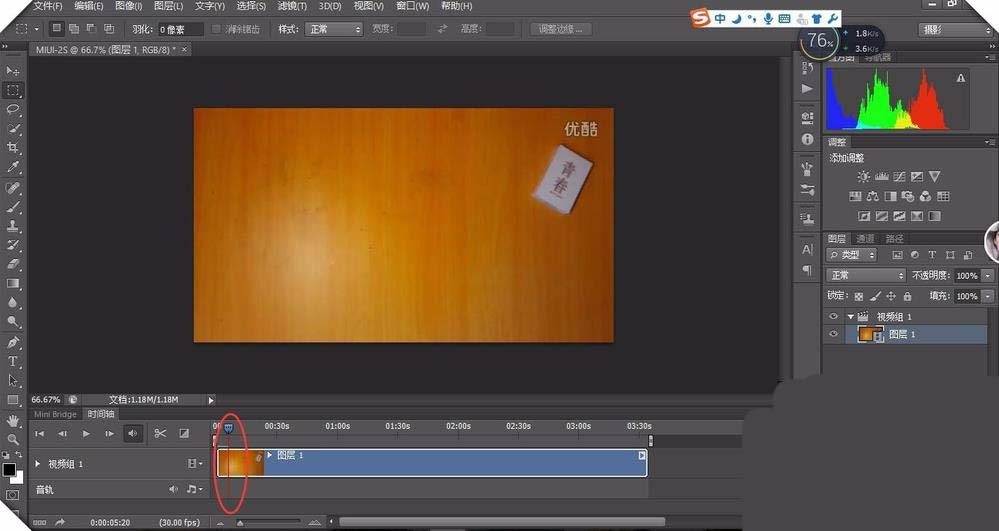Expand 视频组 1 track in timeline
999x531 pixels.
(38, 464)
